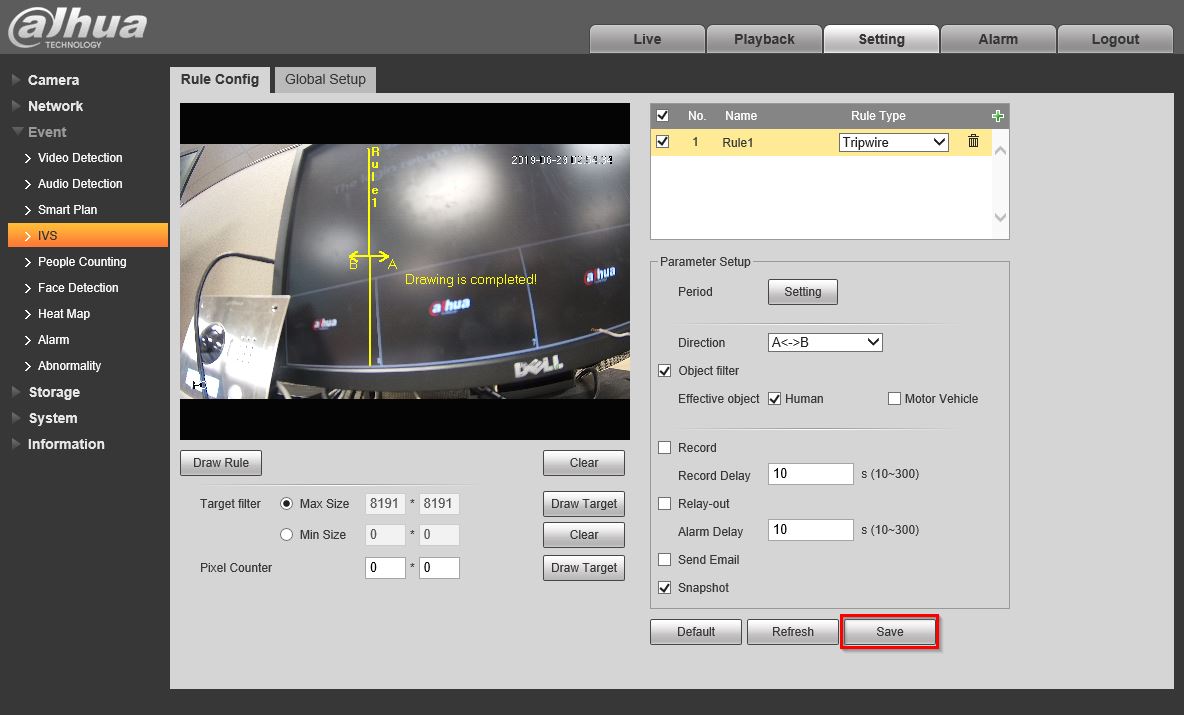Click the arrow icon beside Heat Map

pyautogui.click(x=27, y=314)
